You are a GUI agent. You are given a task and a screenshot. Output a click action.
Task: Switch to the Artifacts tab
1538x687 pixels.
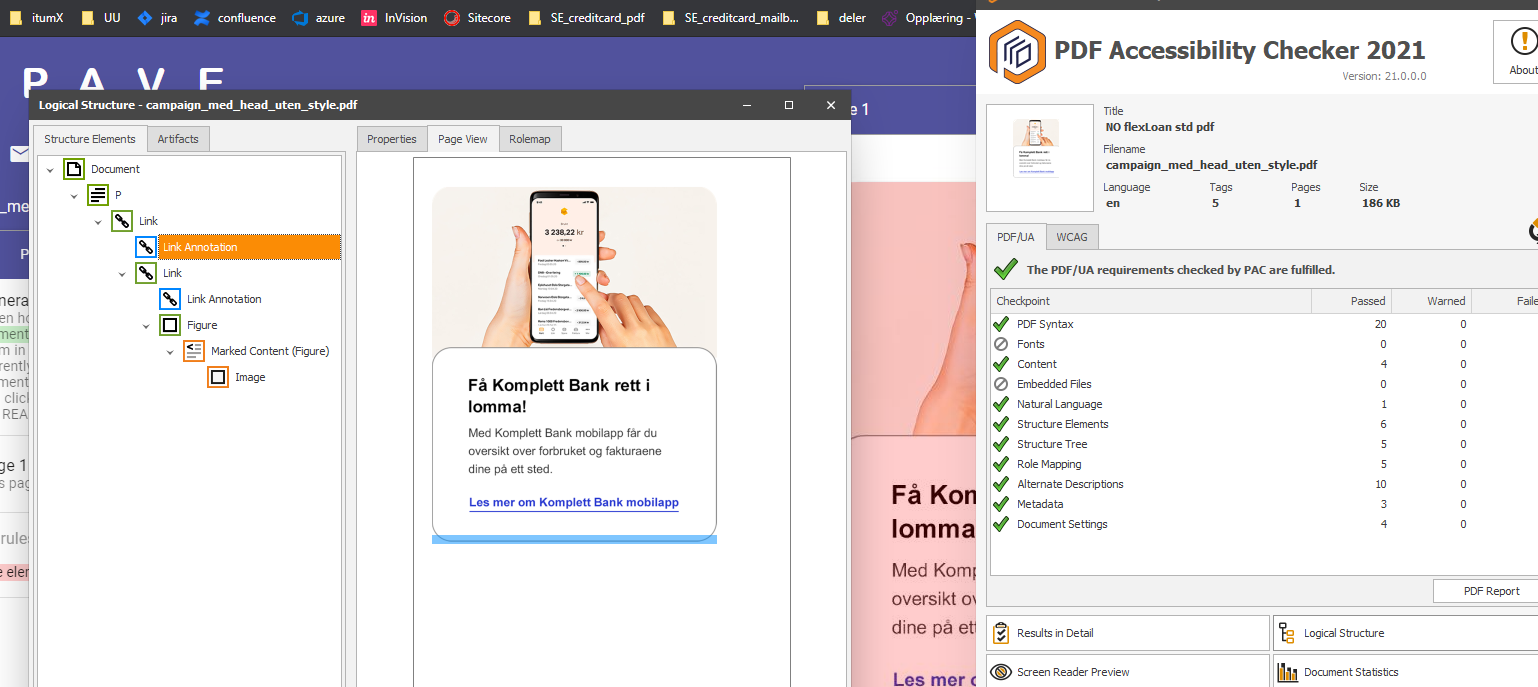point(178,139)
